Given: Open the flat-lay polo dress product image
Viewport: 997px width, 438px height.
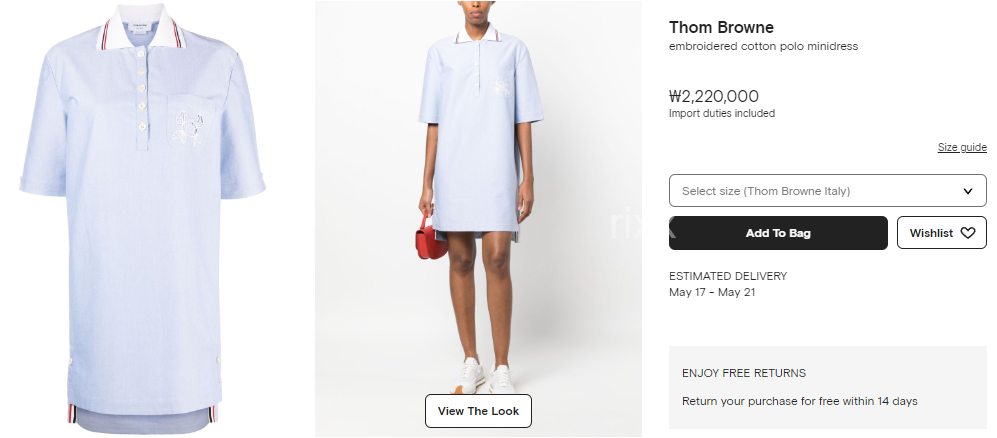Looking at the screenshot, I should point(144,218).
